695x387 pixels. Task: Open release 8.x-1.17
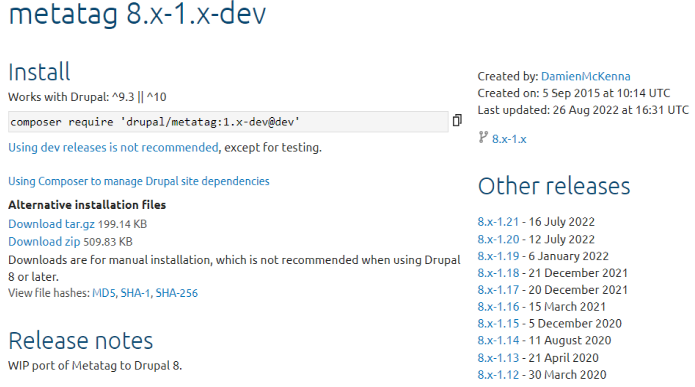coord(498,290)
